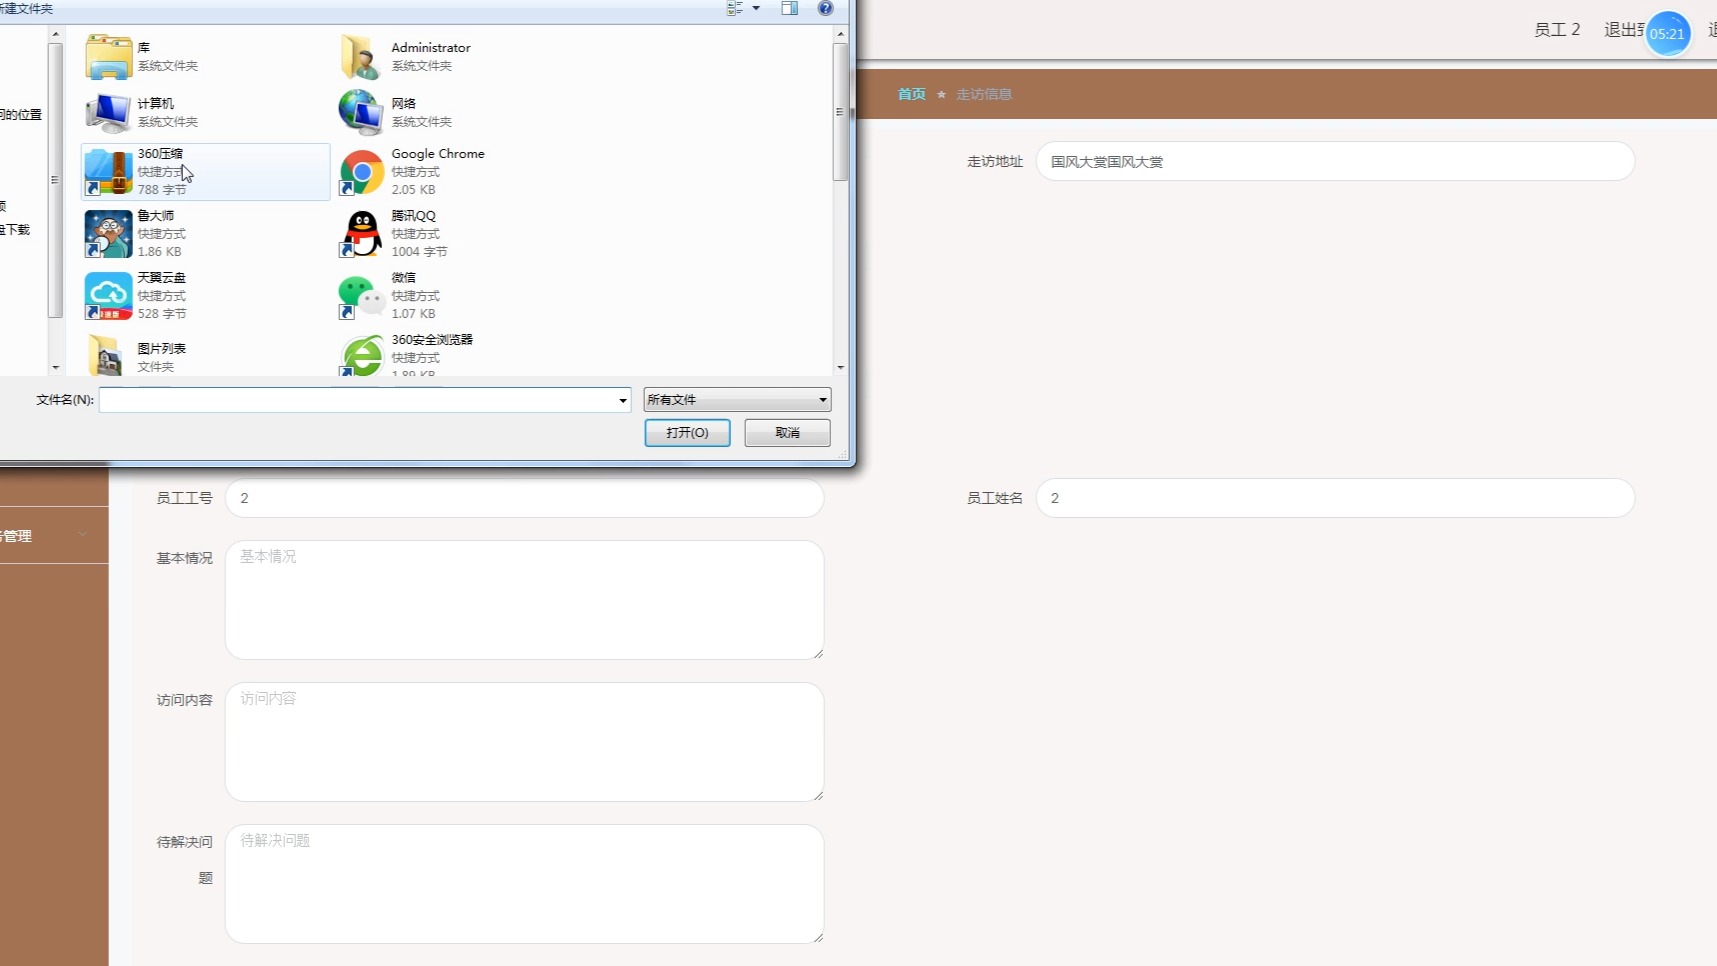
Task: Click the 待解决问题 text area
Action: (x=524, y=884)
